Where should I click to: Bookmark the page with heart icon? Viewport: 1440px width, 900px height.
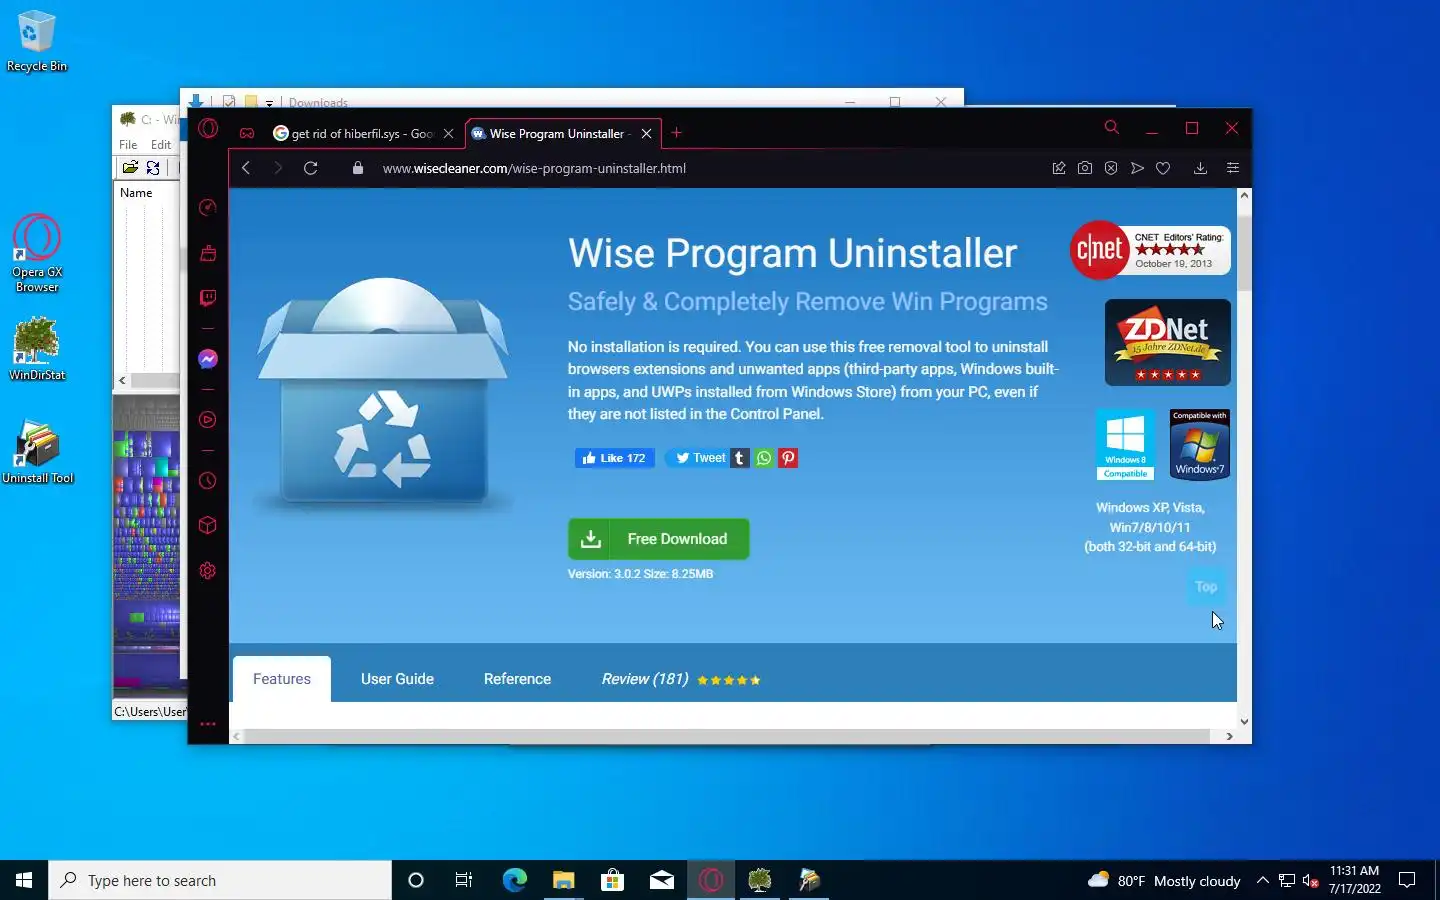pyautogui.click(x=1163, y=168)
